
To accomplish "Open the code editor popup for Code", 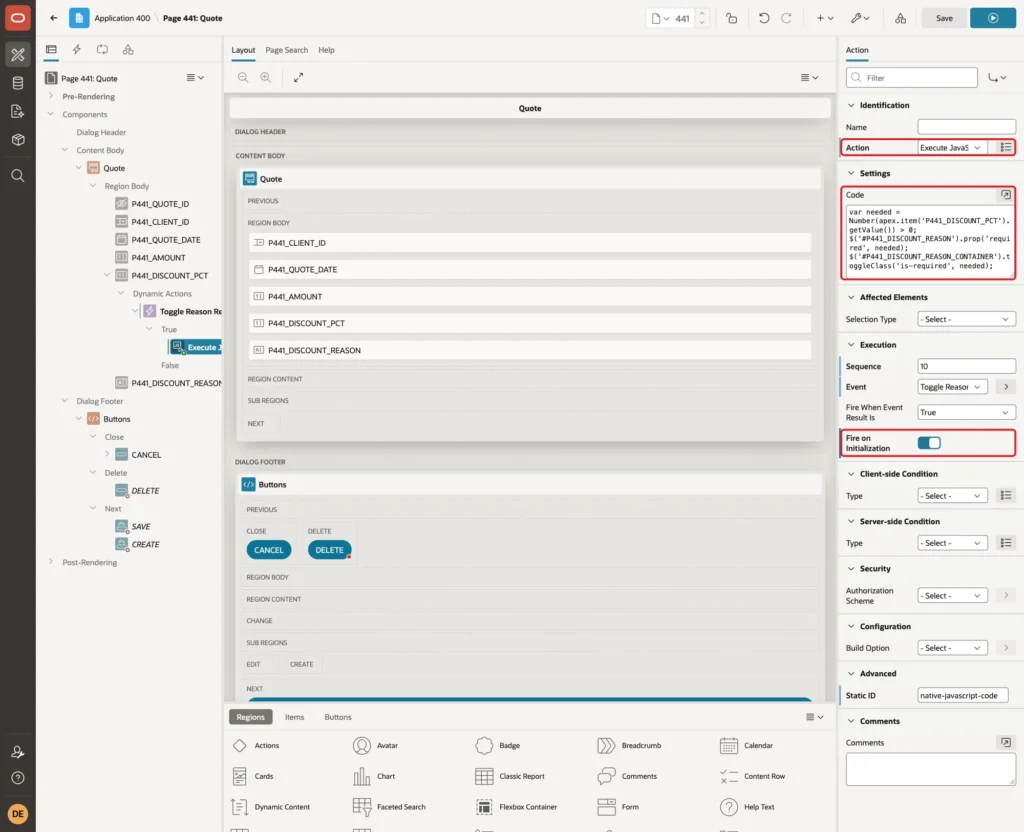I will click(1006, 195).
